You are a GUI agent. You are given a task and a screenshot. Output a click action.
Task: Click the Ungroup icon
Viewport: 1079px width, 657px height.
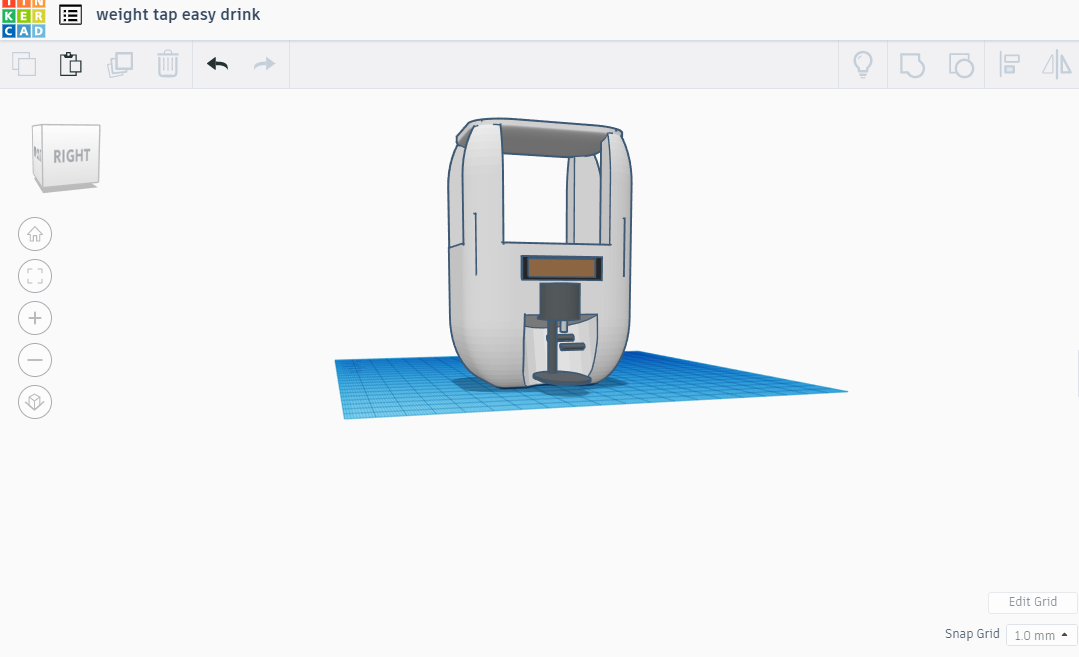(960, 64)
